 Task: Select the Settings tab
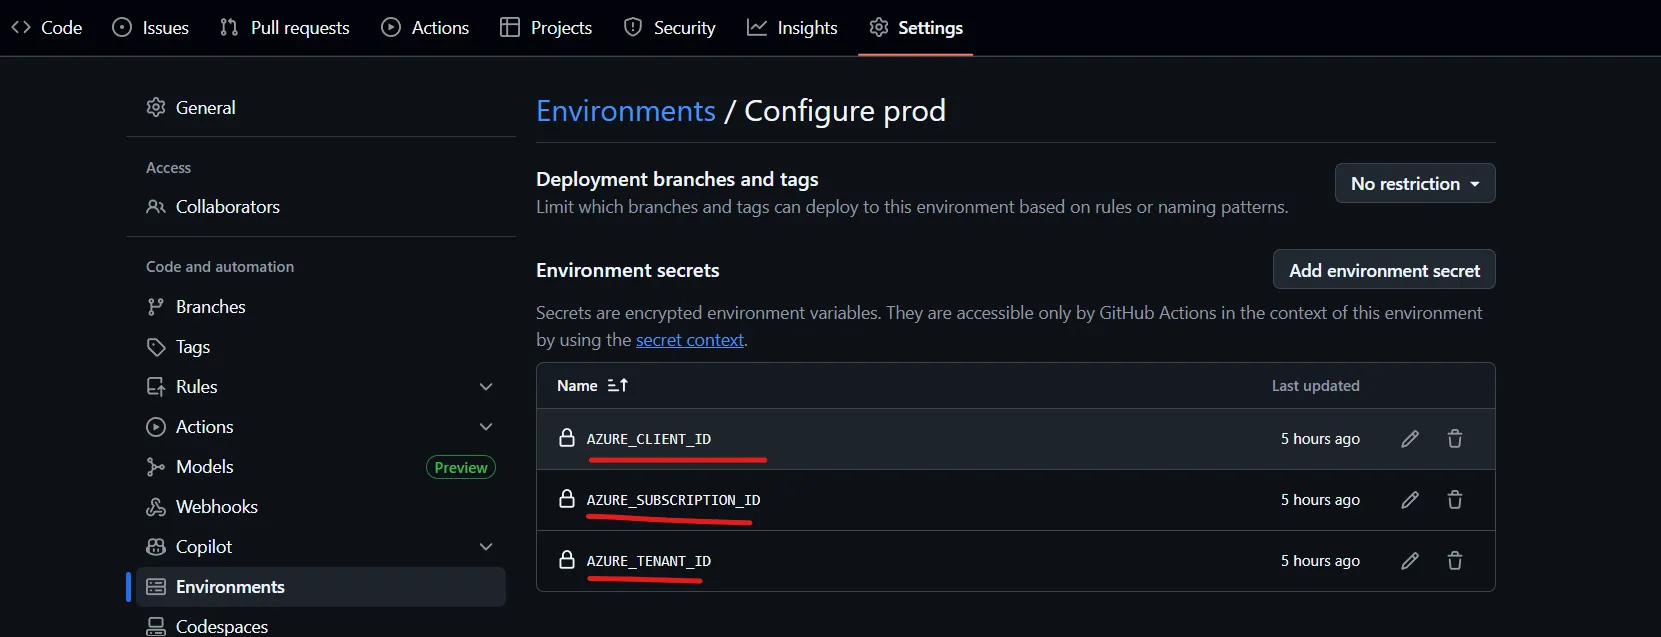coord(916,28)
